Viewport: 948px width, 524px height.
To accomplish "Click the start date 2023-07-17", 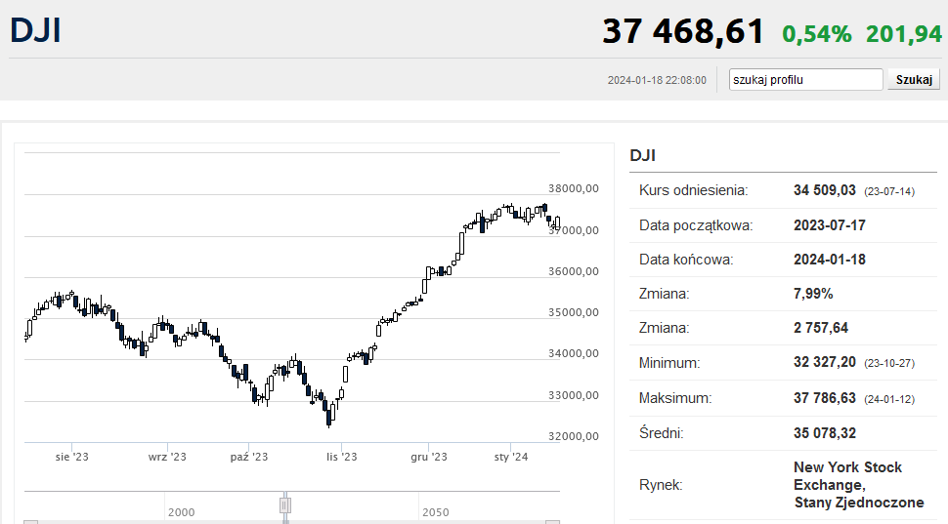I will coord(830,225).
